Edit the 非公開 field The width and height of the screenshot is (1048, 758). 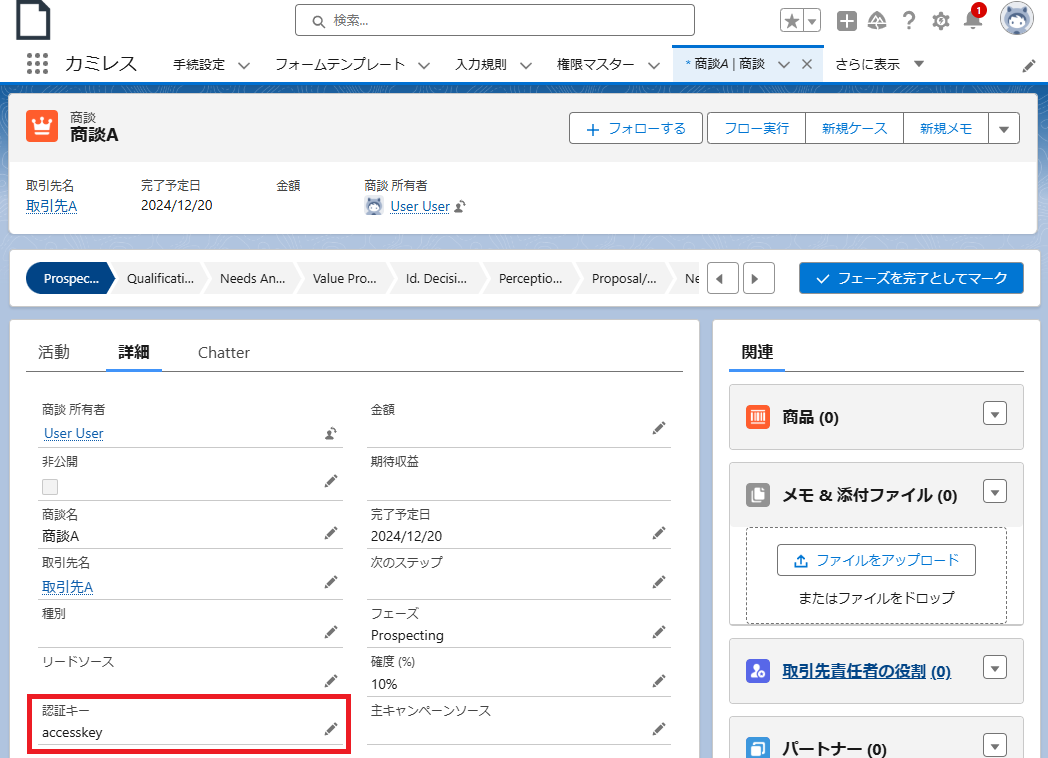click(331, 481)
